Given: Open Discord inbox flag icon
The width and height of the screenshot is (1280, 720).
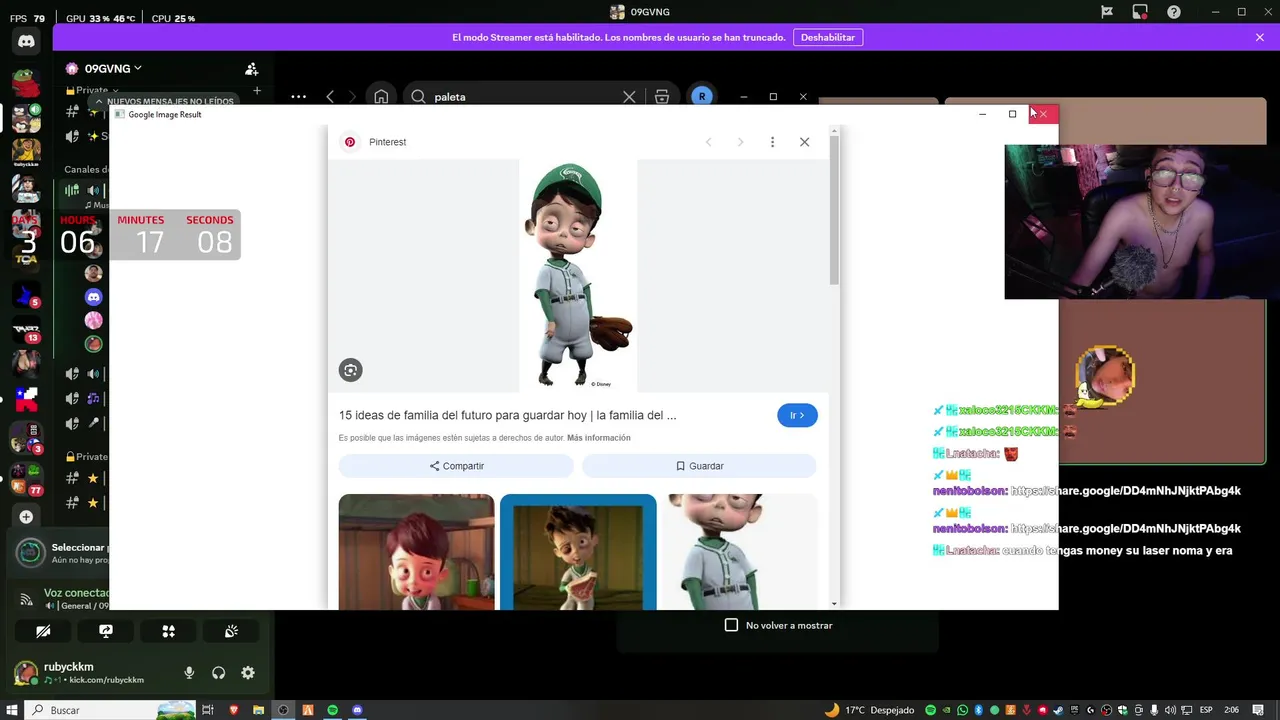Looking at the screenshot, I should pos(1107,12).
